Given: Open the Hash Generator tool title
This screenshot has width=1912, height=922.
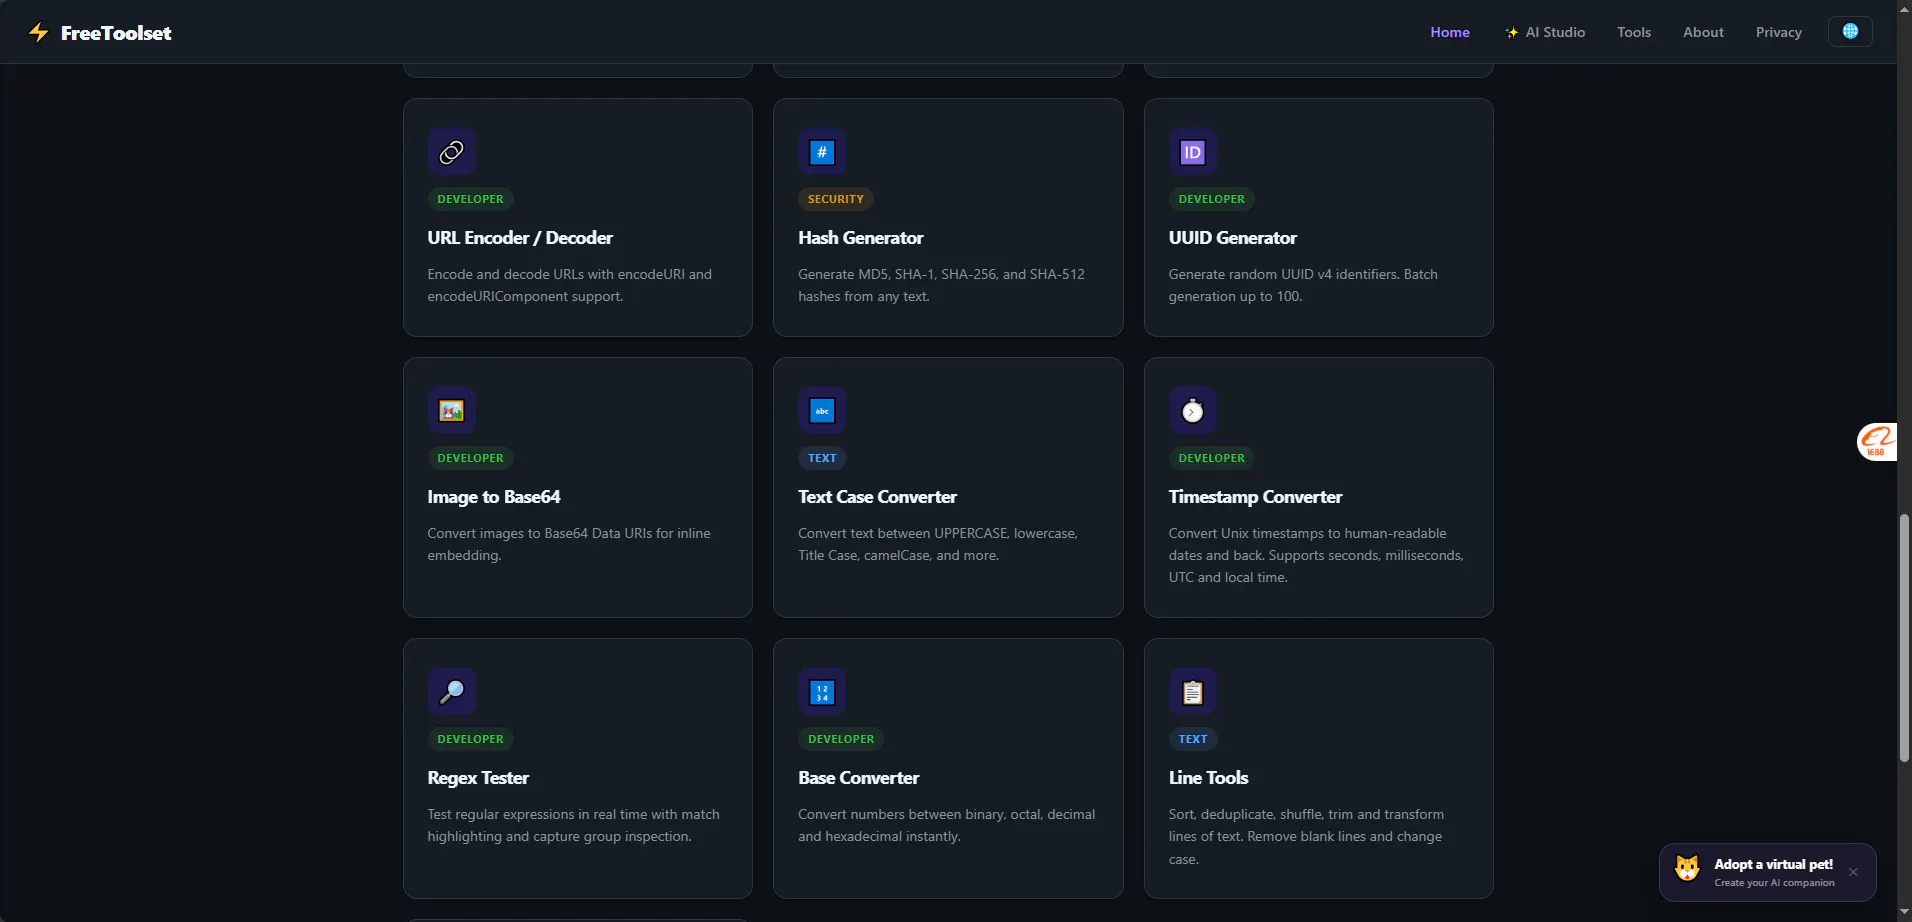Looking at the screenshot, I should click(861, 238).
